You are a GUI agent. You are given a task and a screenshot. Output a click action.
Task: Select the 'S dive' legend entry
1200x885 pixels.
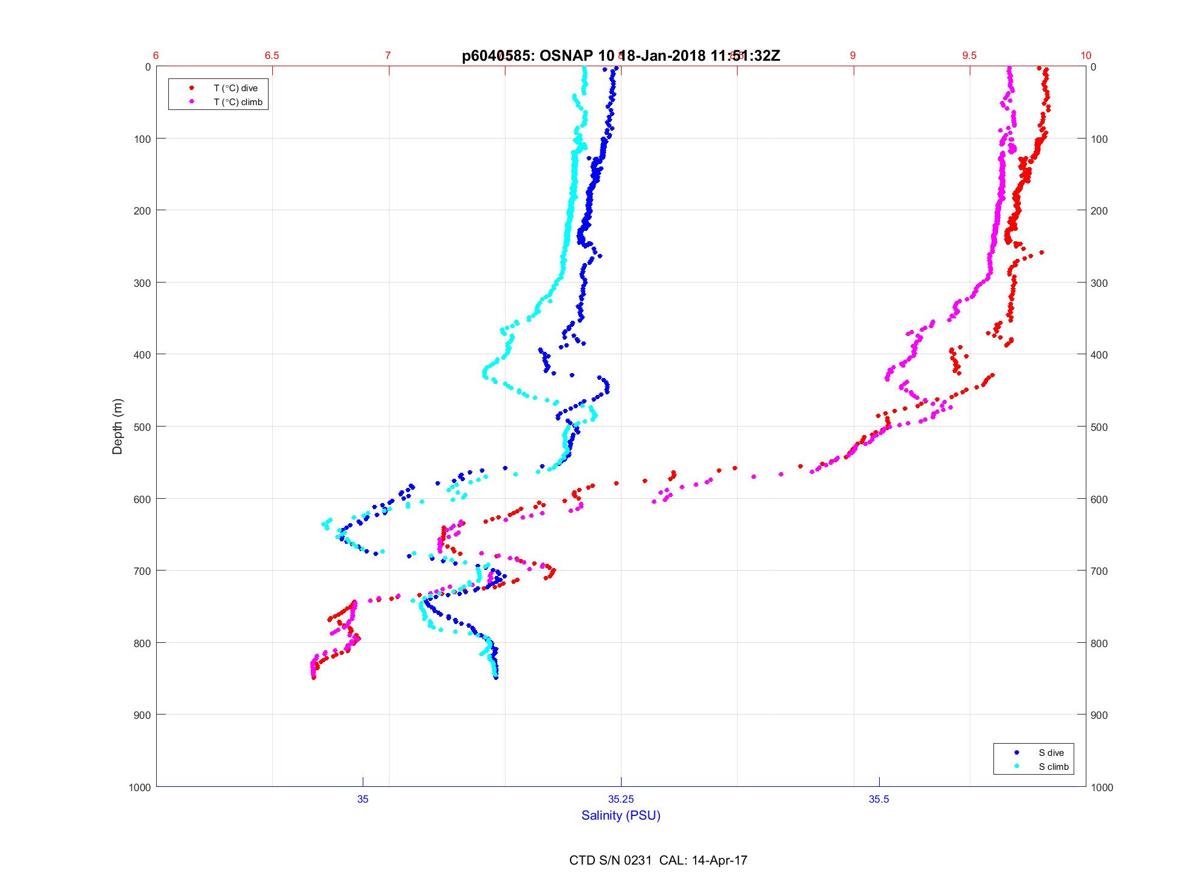(1050, 752)
